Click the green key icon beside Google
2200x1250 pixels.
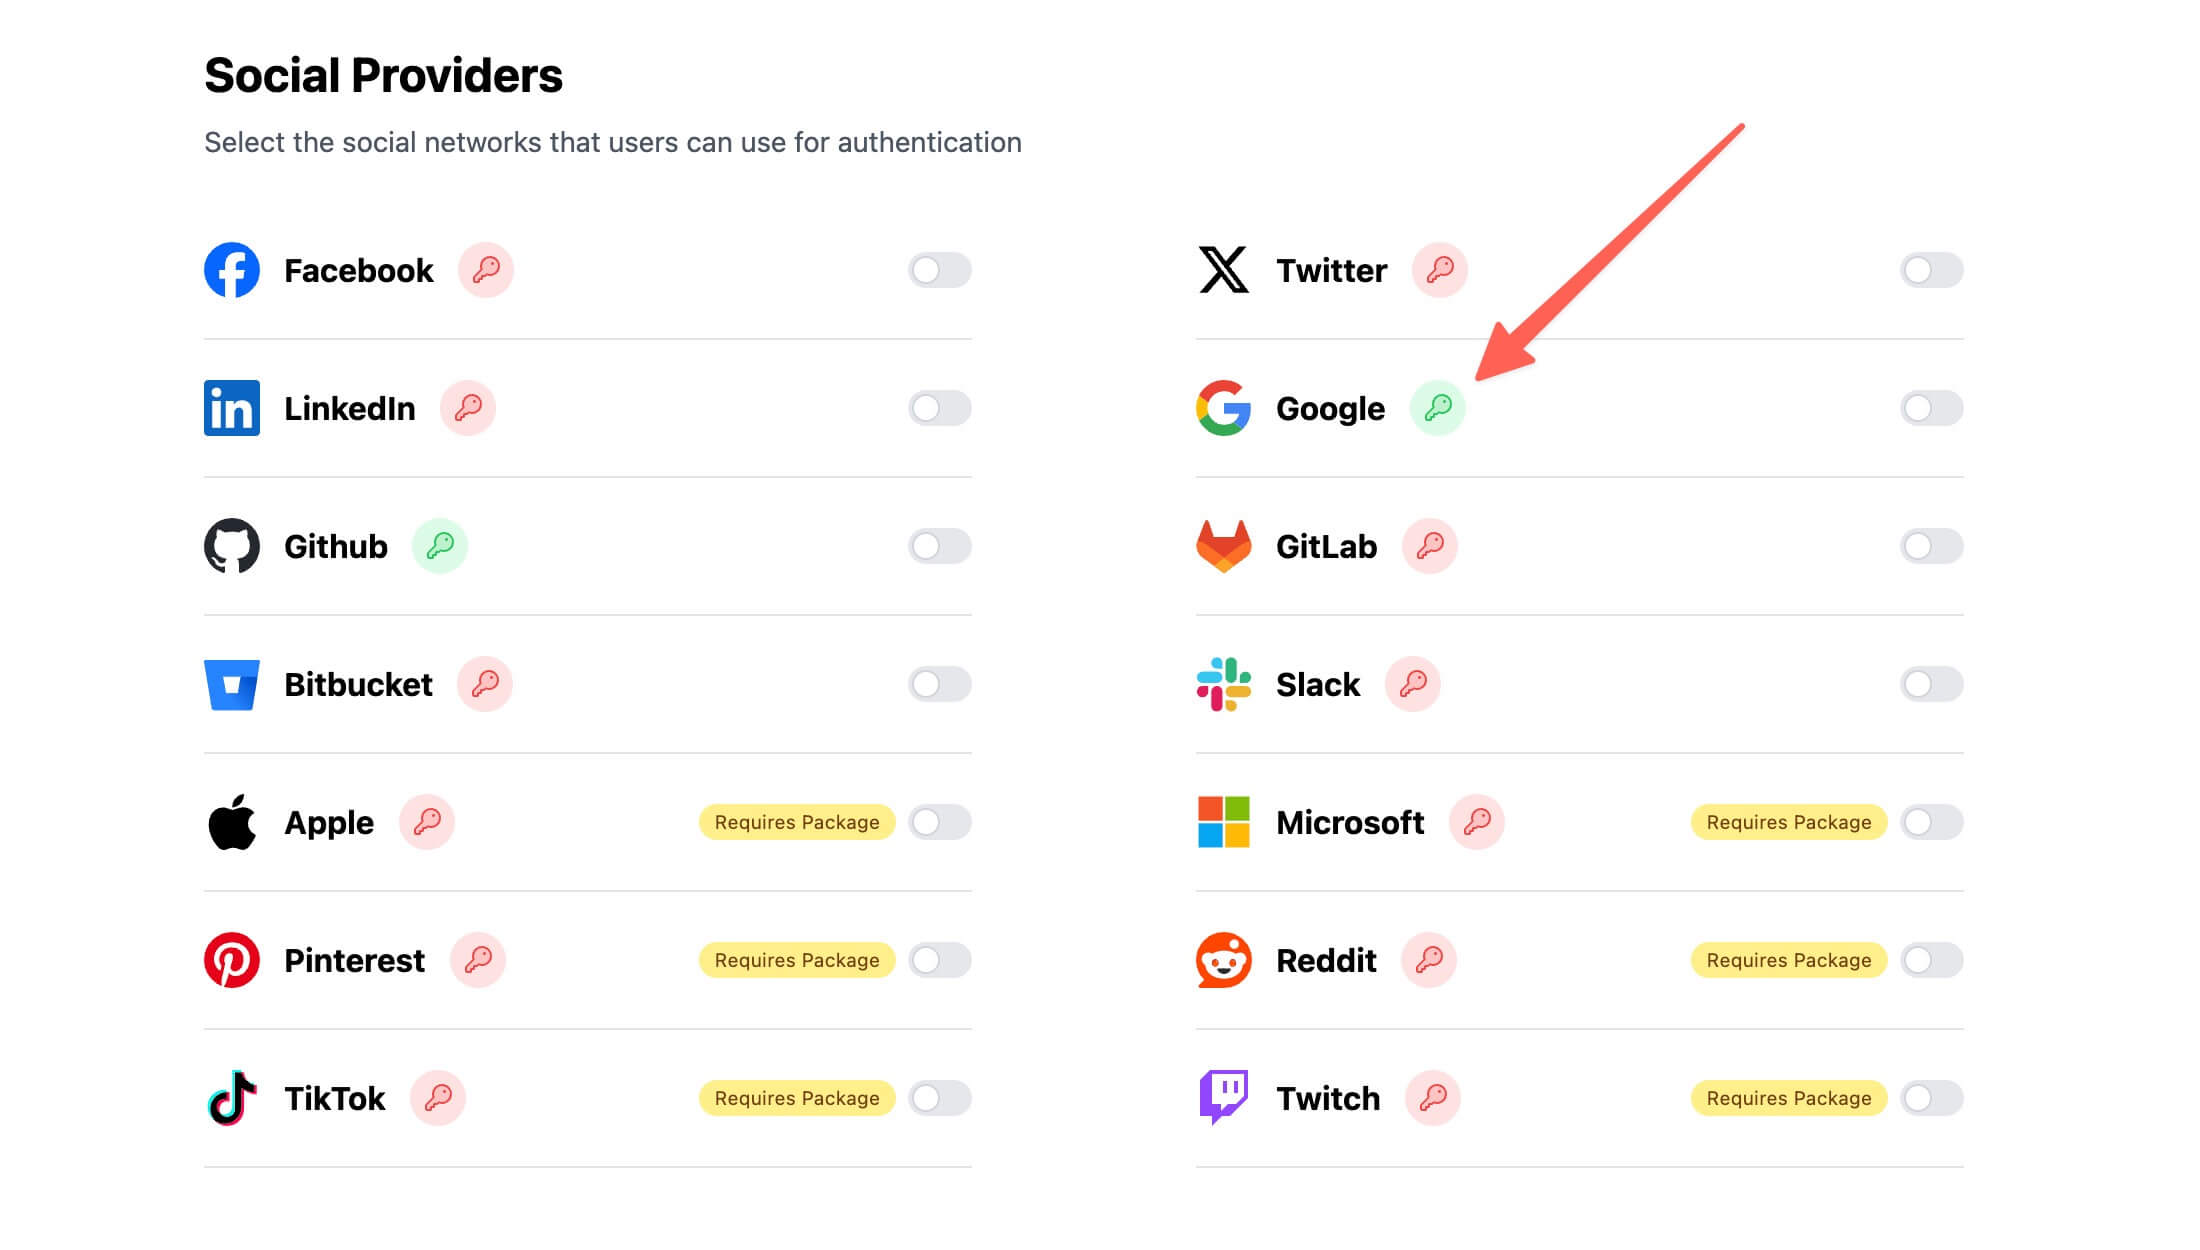[x=1437, y=408]
